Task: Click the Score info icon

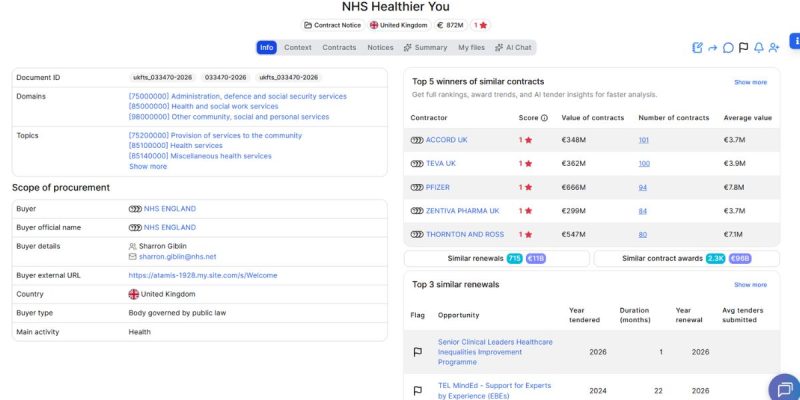Action: [x=544, y=118]
